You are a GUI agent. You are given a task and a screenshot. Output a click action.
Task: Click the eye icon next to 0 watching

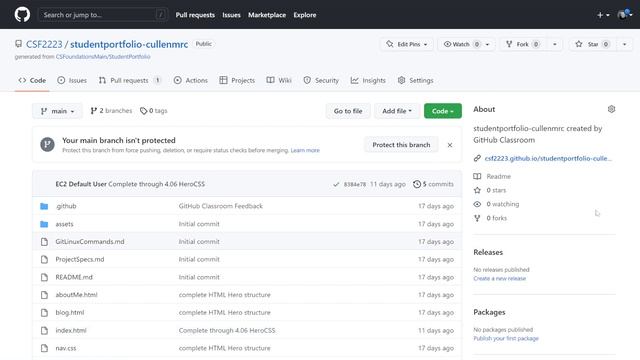pos(477,204)
